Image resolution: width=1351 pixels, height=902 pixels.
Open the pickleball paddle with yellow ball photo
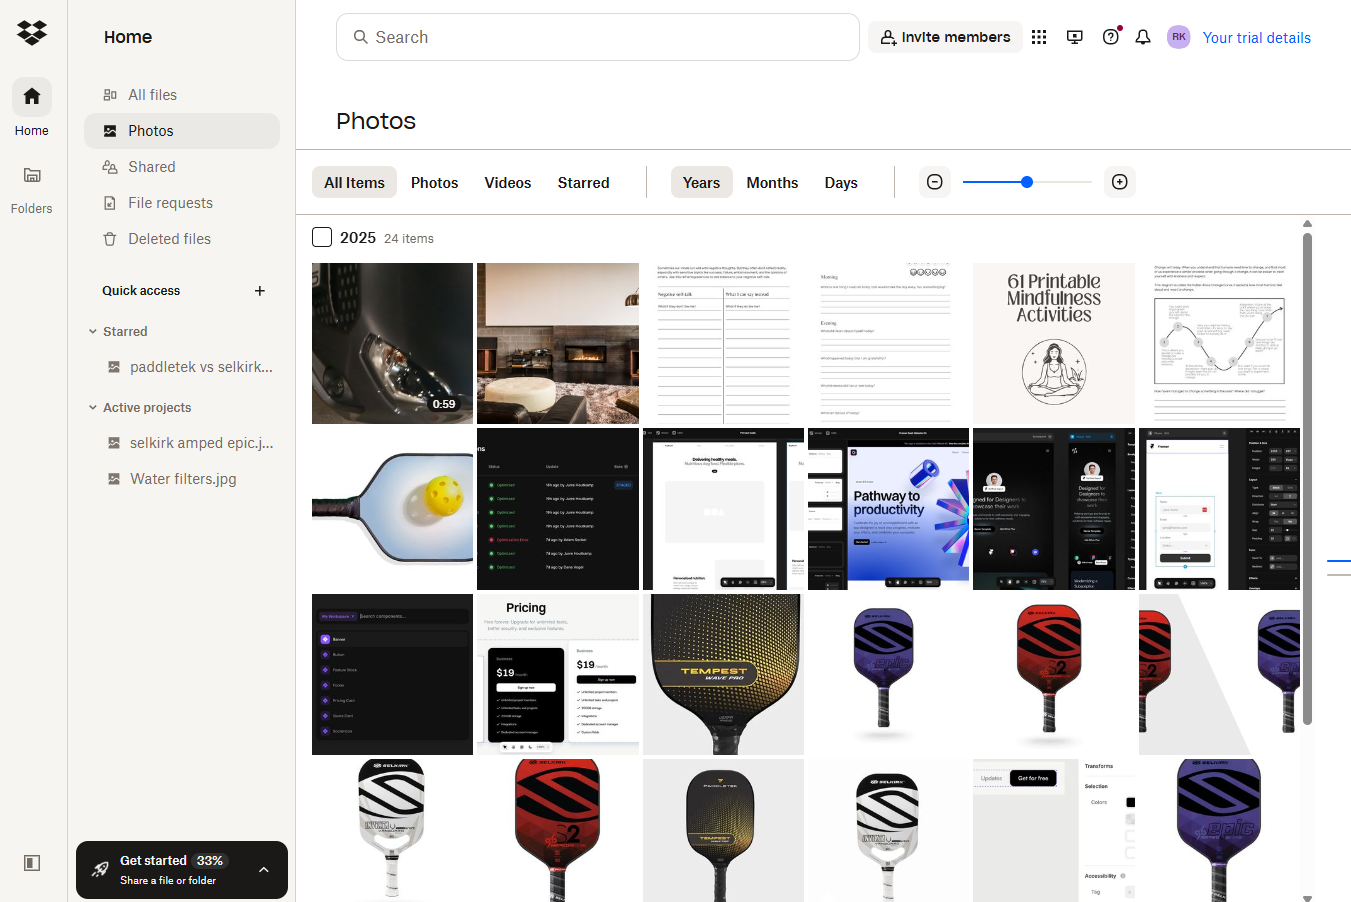click(392, 509)
